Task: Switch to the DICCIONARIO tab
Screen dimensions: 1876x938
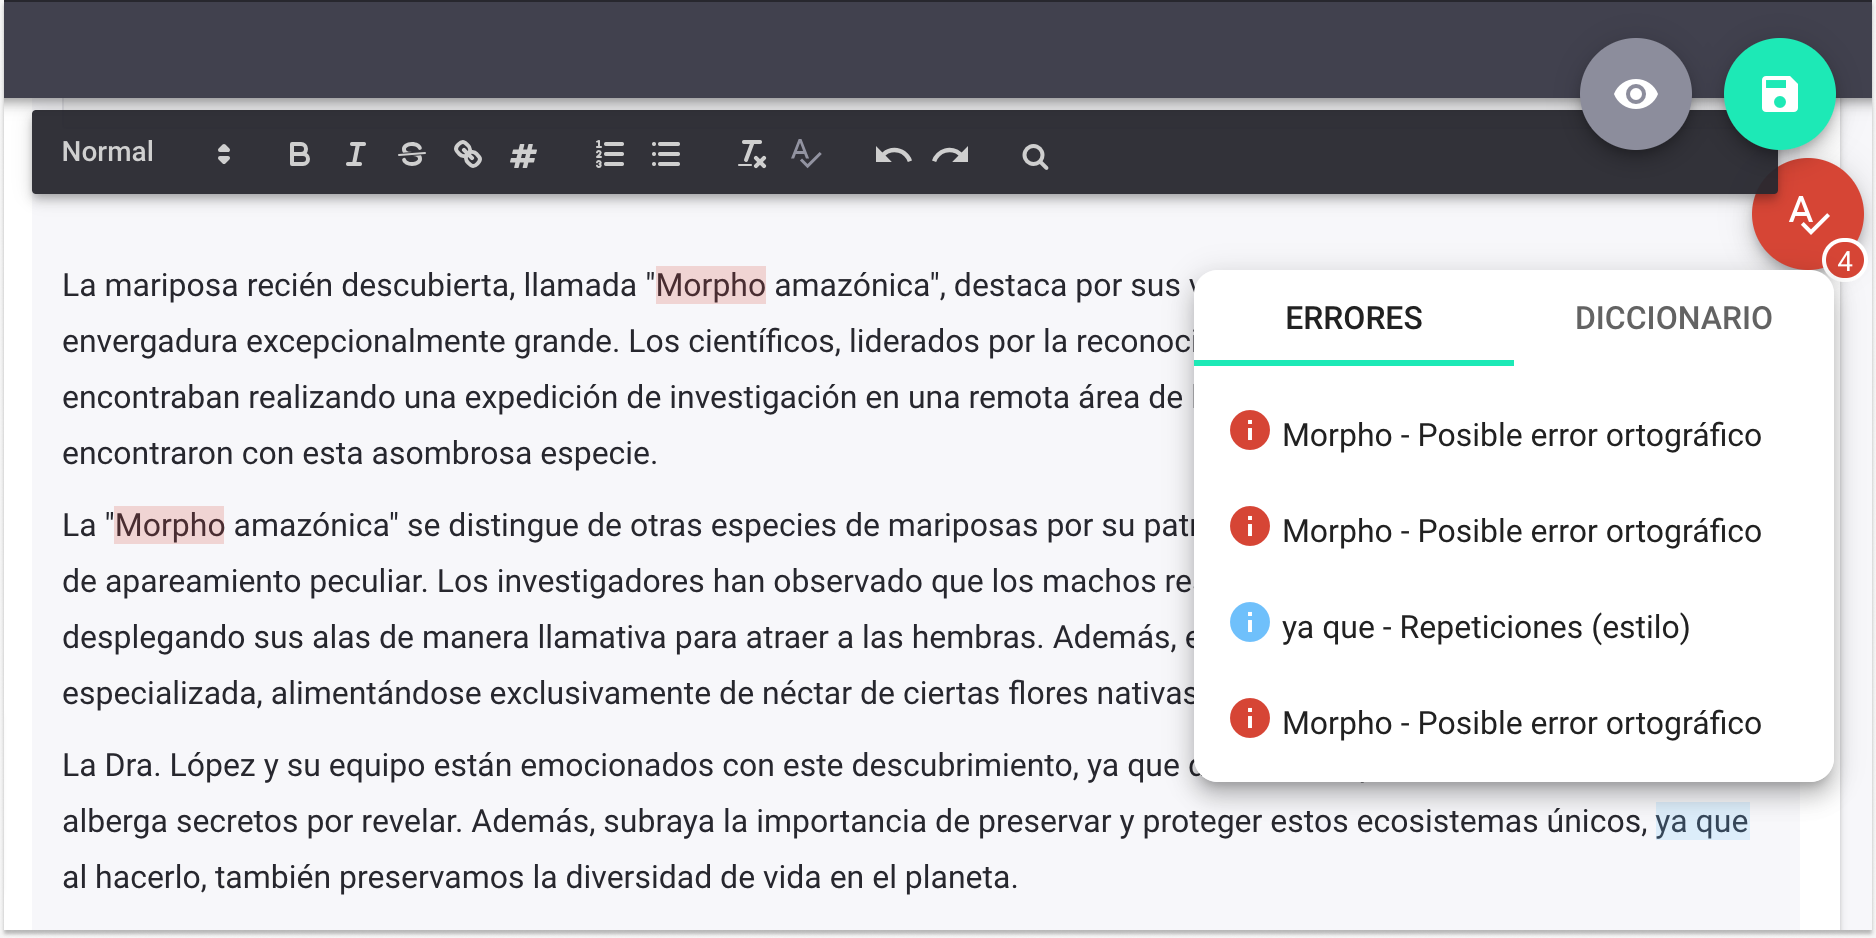Action: pos(1673,318)
